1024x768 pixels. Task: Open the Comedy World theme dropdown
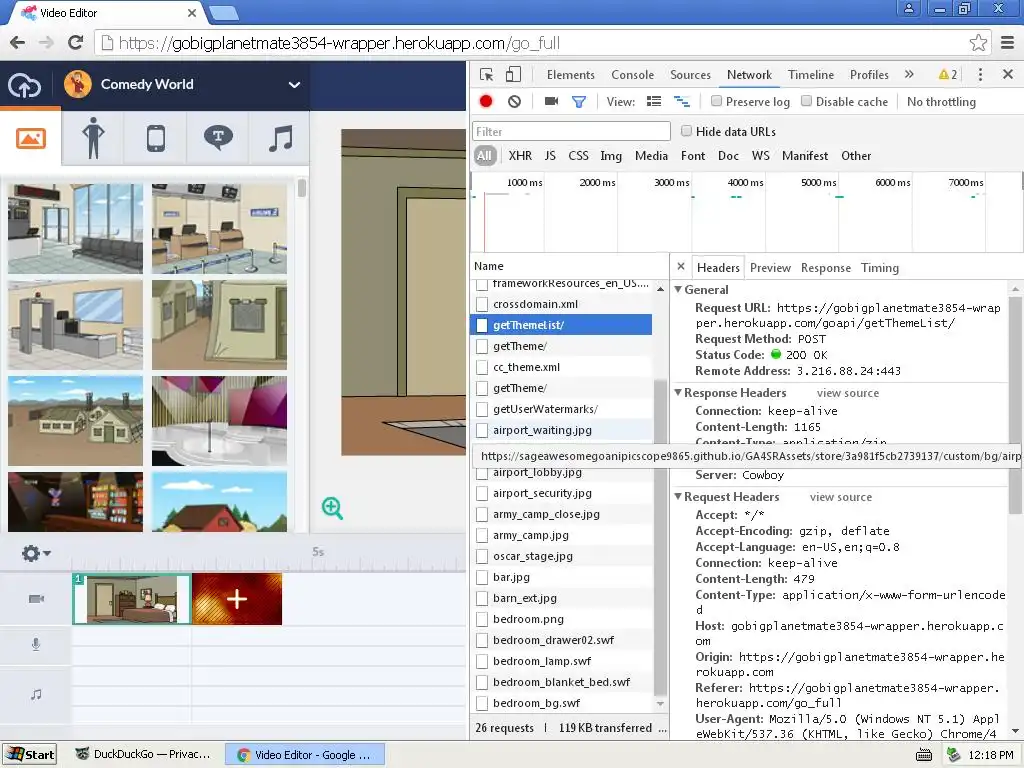tap(294, 84)
